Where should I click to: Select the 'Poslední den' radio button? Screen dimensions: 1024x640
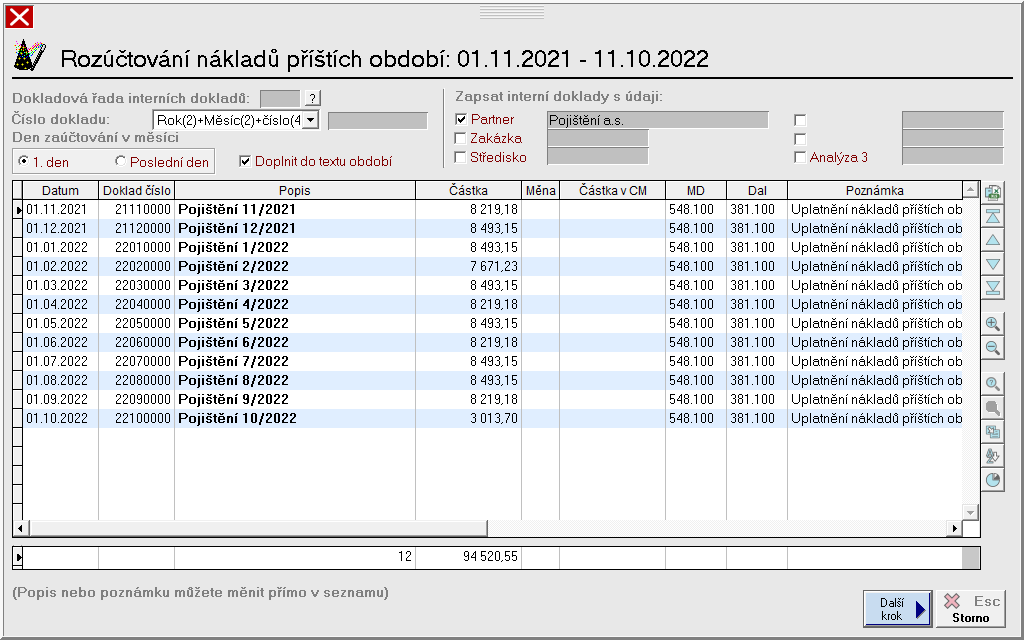121,161
